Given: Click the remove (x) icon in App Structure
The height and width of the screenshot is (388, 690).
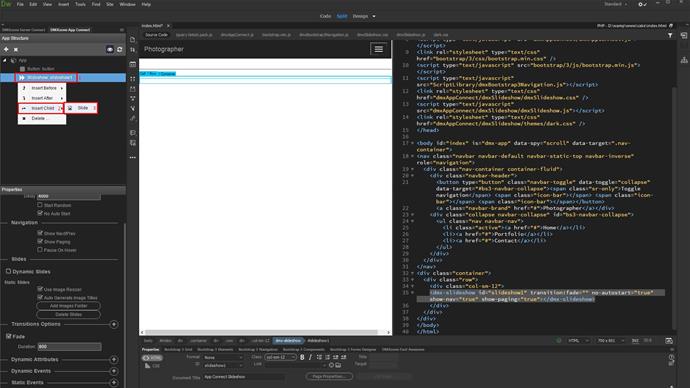Looking at the screenshot, I should click(x=16, y=49).
